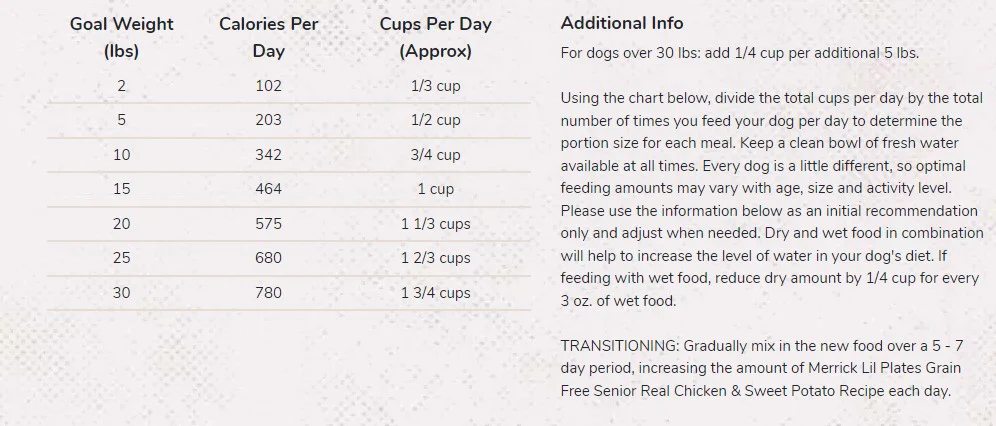Click the 464 calories per day value

pyautogui.click(x=269, y=189)
